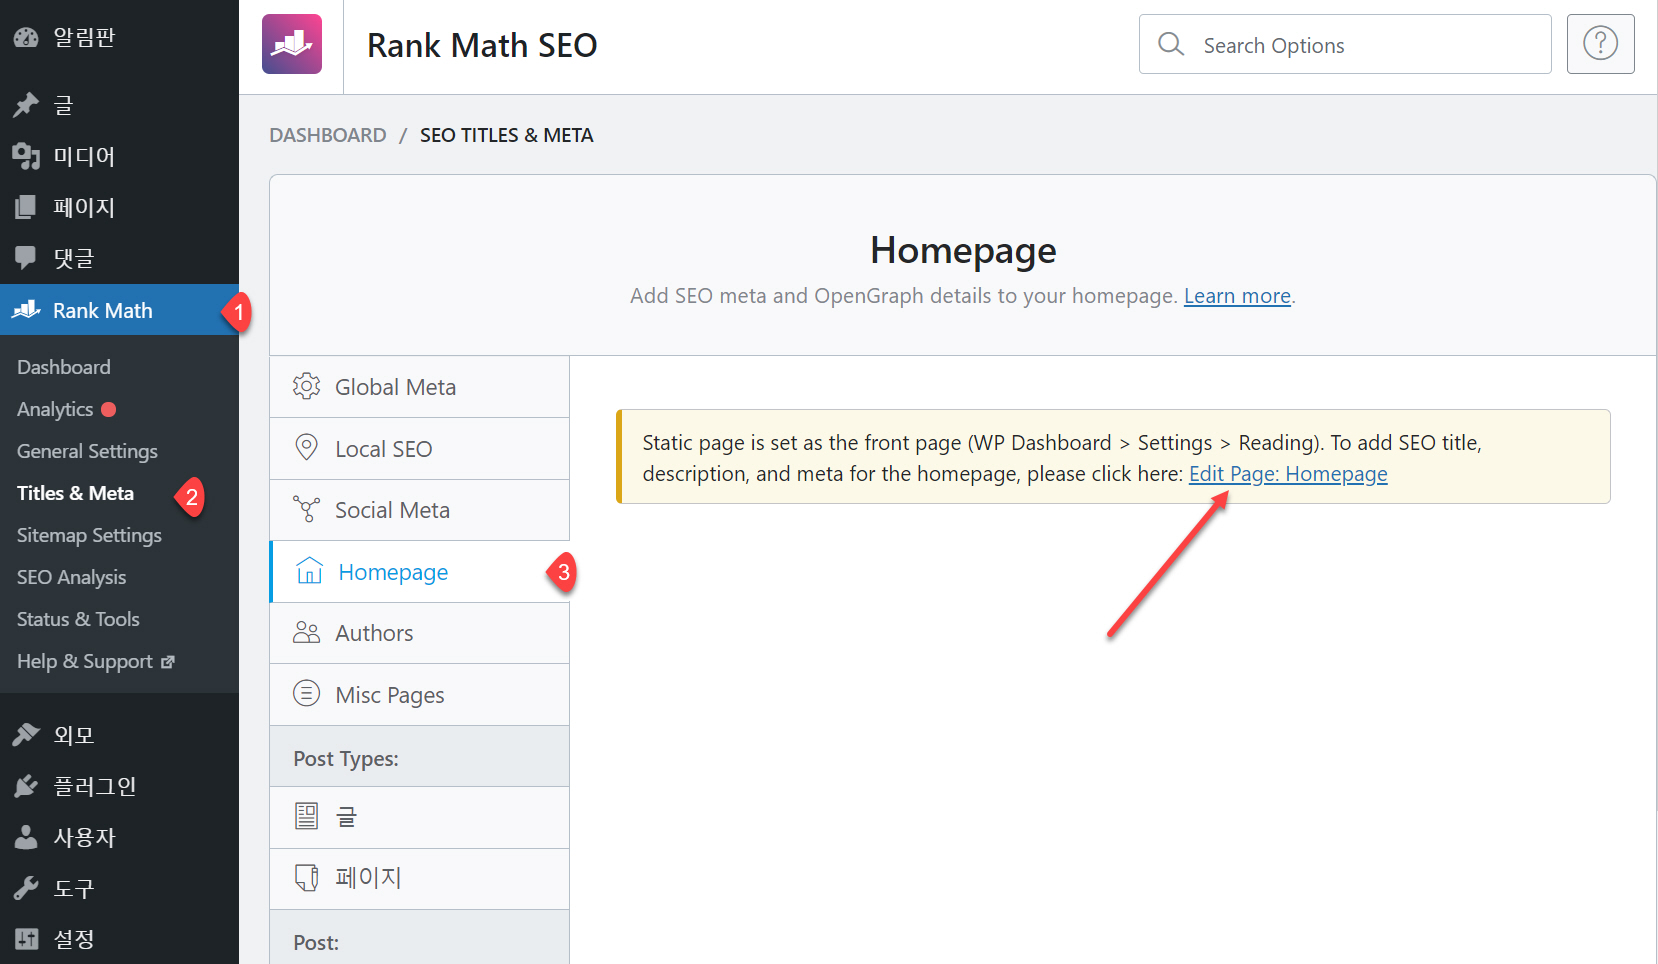Click the 페이지 pages icon in sidebar
This screenshot has width=1658, height=964.
[26, 207]
